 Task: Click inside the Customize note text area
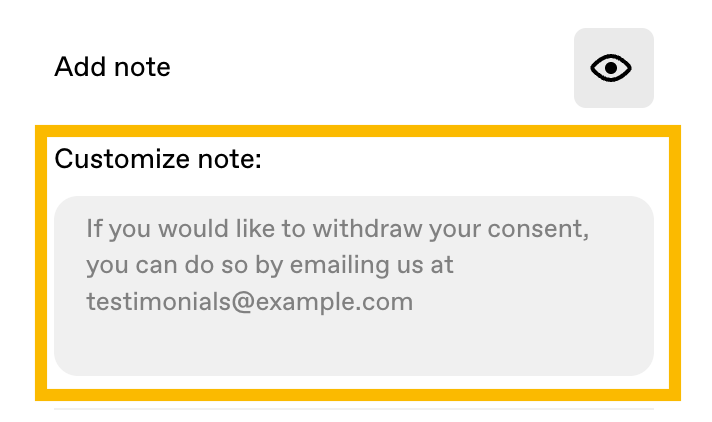click(354, 286)
